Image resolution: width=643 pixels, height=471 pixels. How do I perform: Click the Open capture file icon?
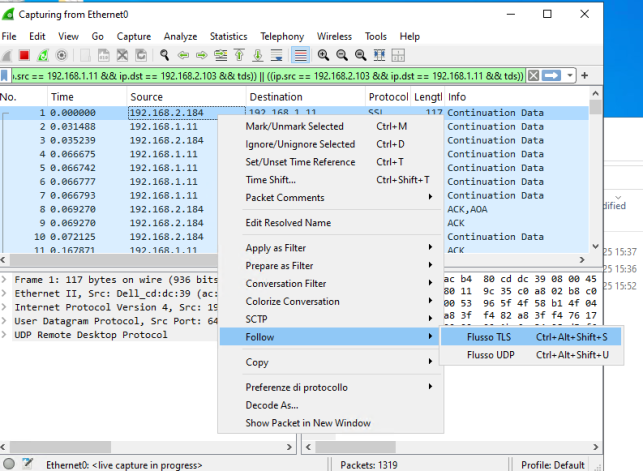85,55
